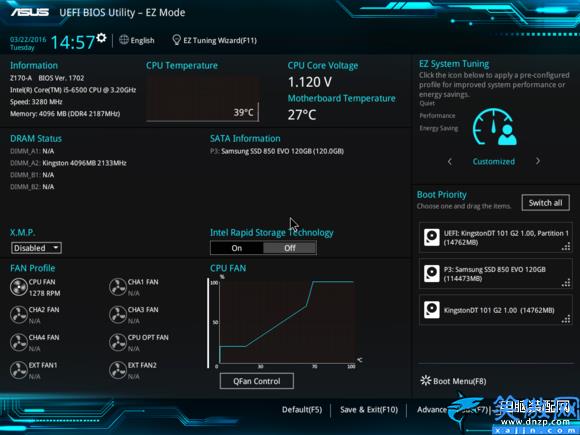Select the Quiet tuning profile

click(427, 104)
